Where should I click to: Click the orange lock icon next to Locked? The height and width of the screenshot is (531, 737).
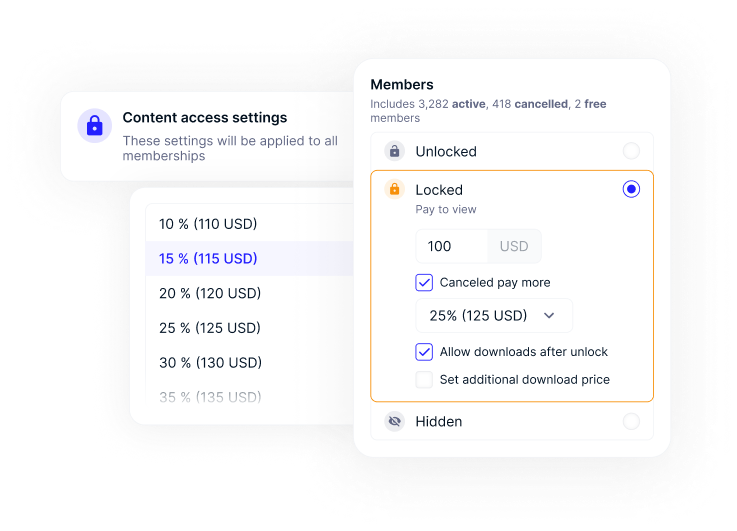[x=394, y=189]
